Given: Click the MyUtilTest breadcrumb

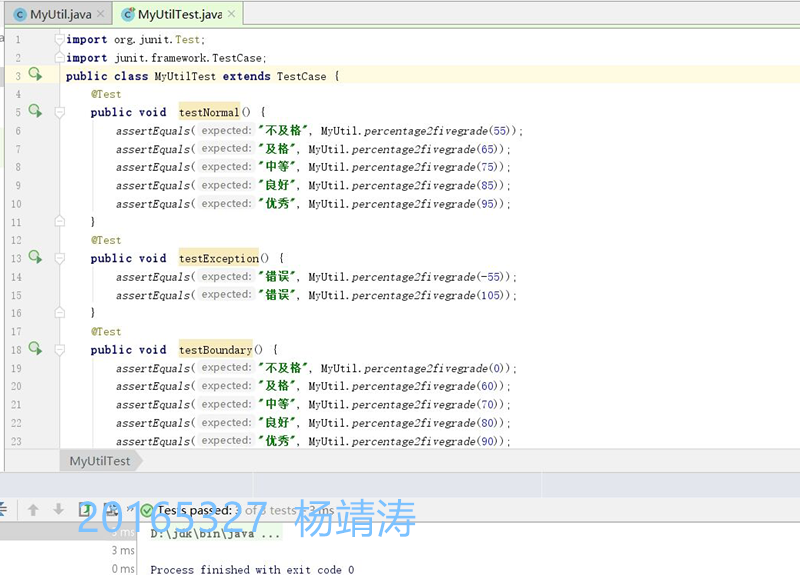Looking at the screenshot, I should pyautogui.click(x=100, y=461).
